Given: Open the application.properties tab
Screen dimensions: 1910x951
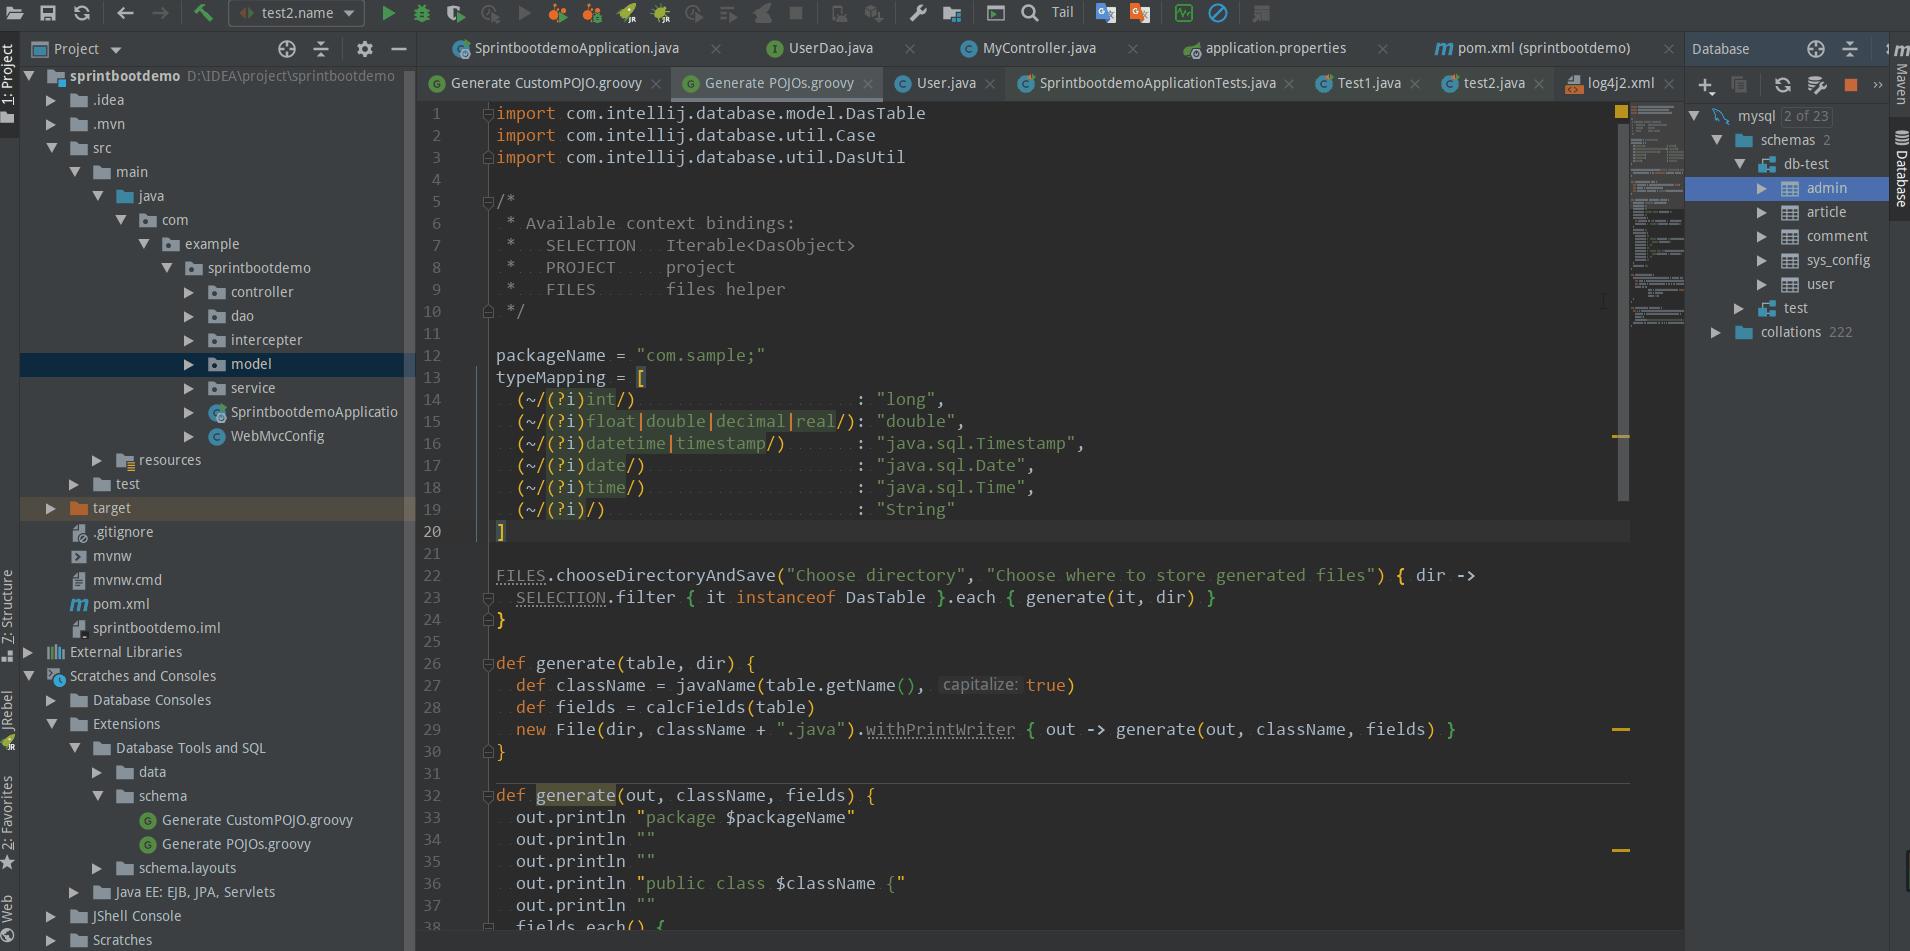Looking at the screenshot, I should point(1275,48).
